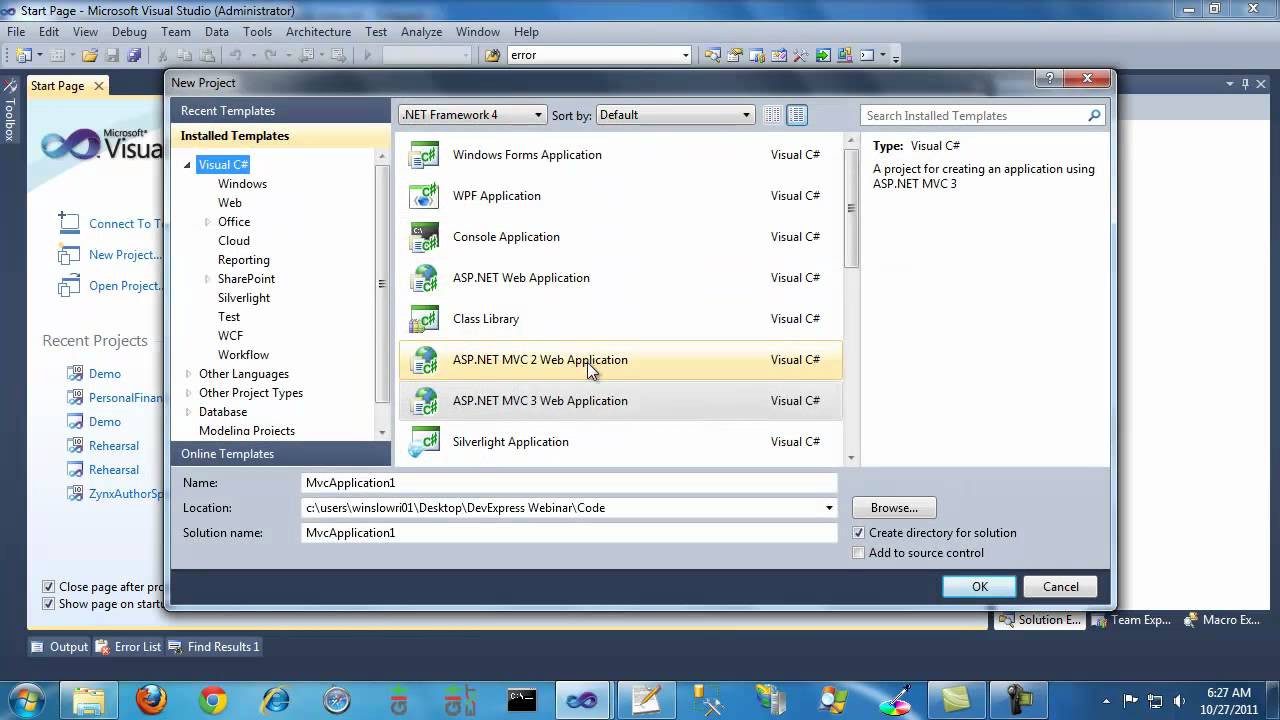Viewport: 1280px width, 720px height.
Task: Click the Properties Window toolbar icon
Action: (735, 55)
